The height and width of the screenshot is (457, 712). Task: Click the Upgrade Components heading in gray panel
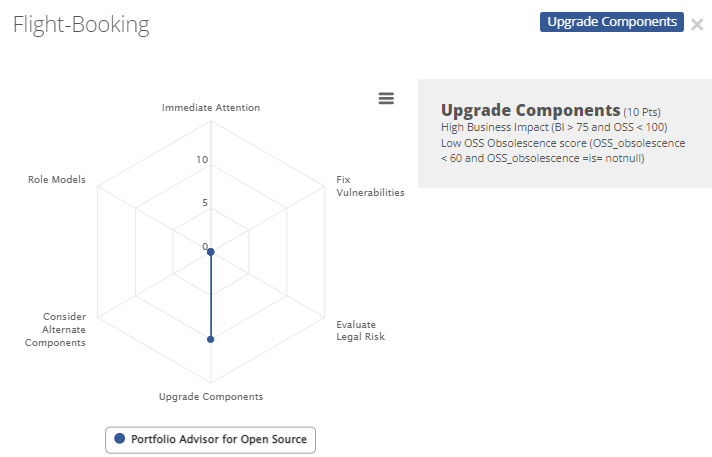[530, 110]
